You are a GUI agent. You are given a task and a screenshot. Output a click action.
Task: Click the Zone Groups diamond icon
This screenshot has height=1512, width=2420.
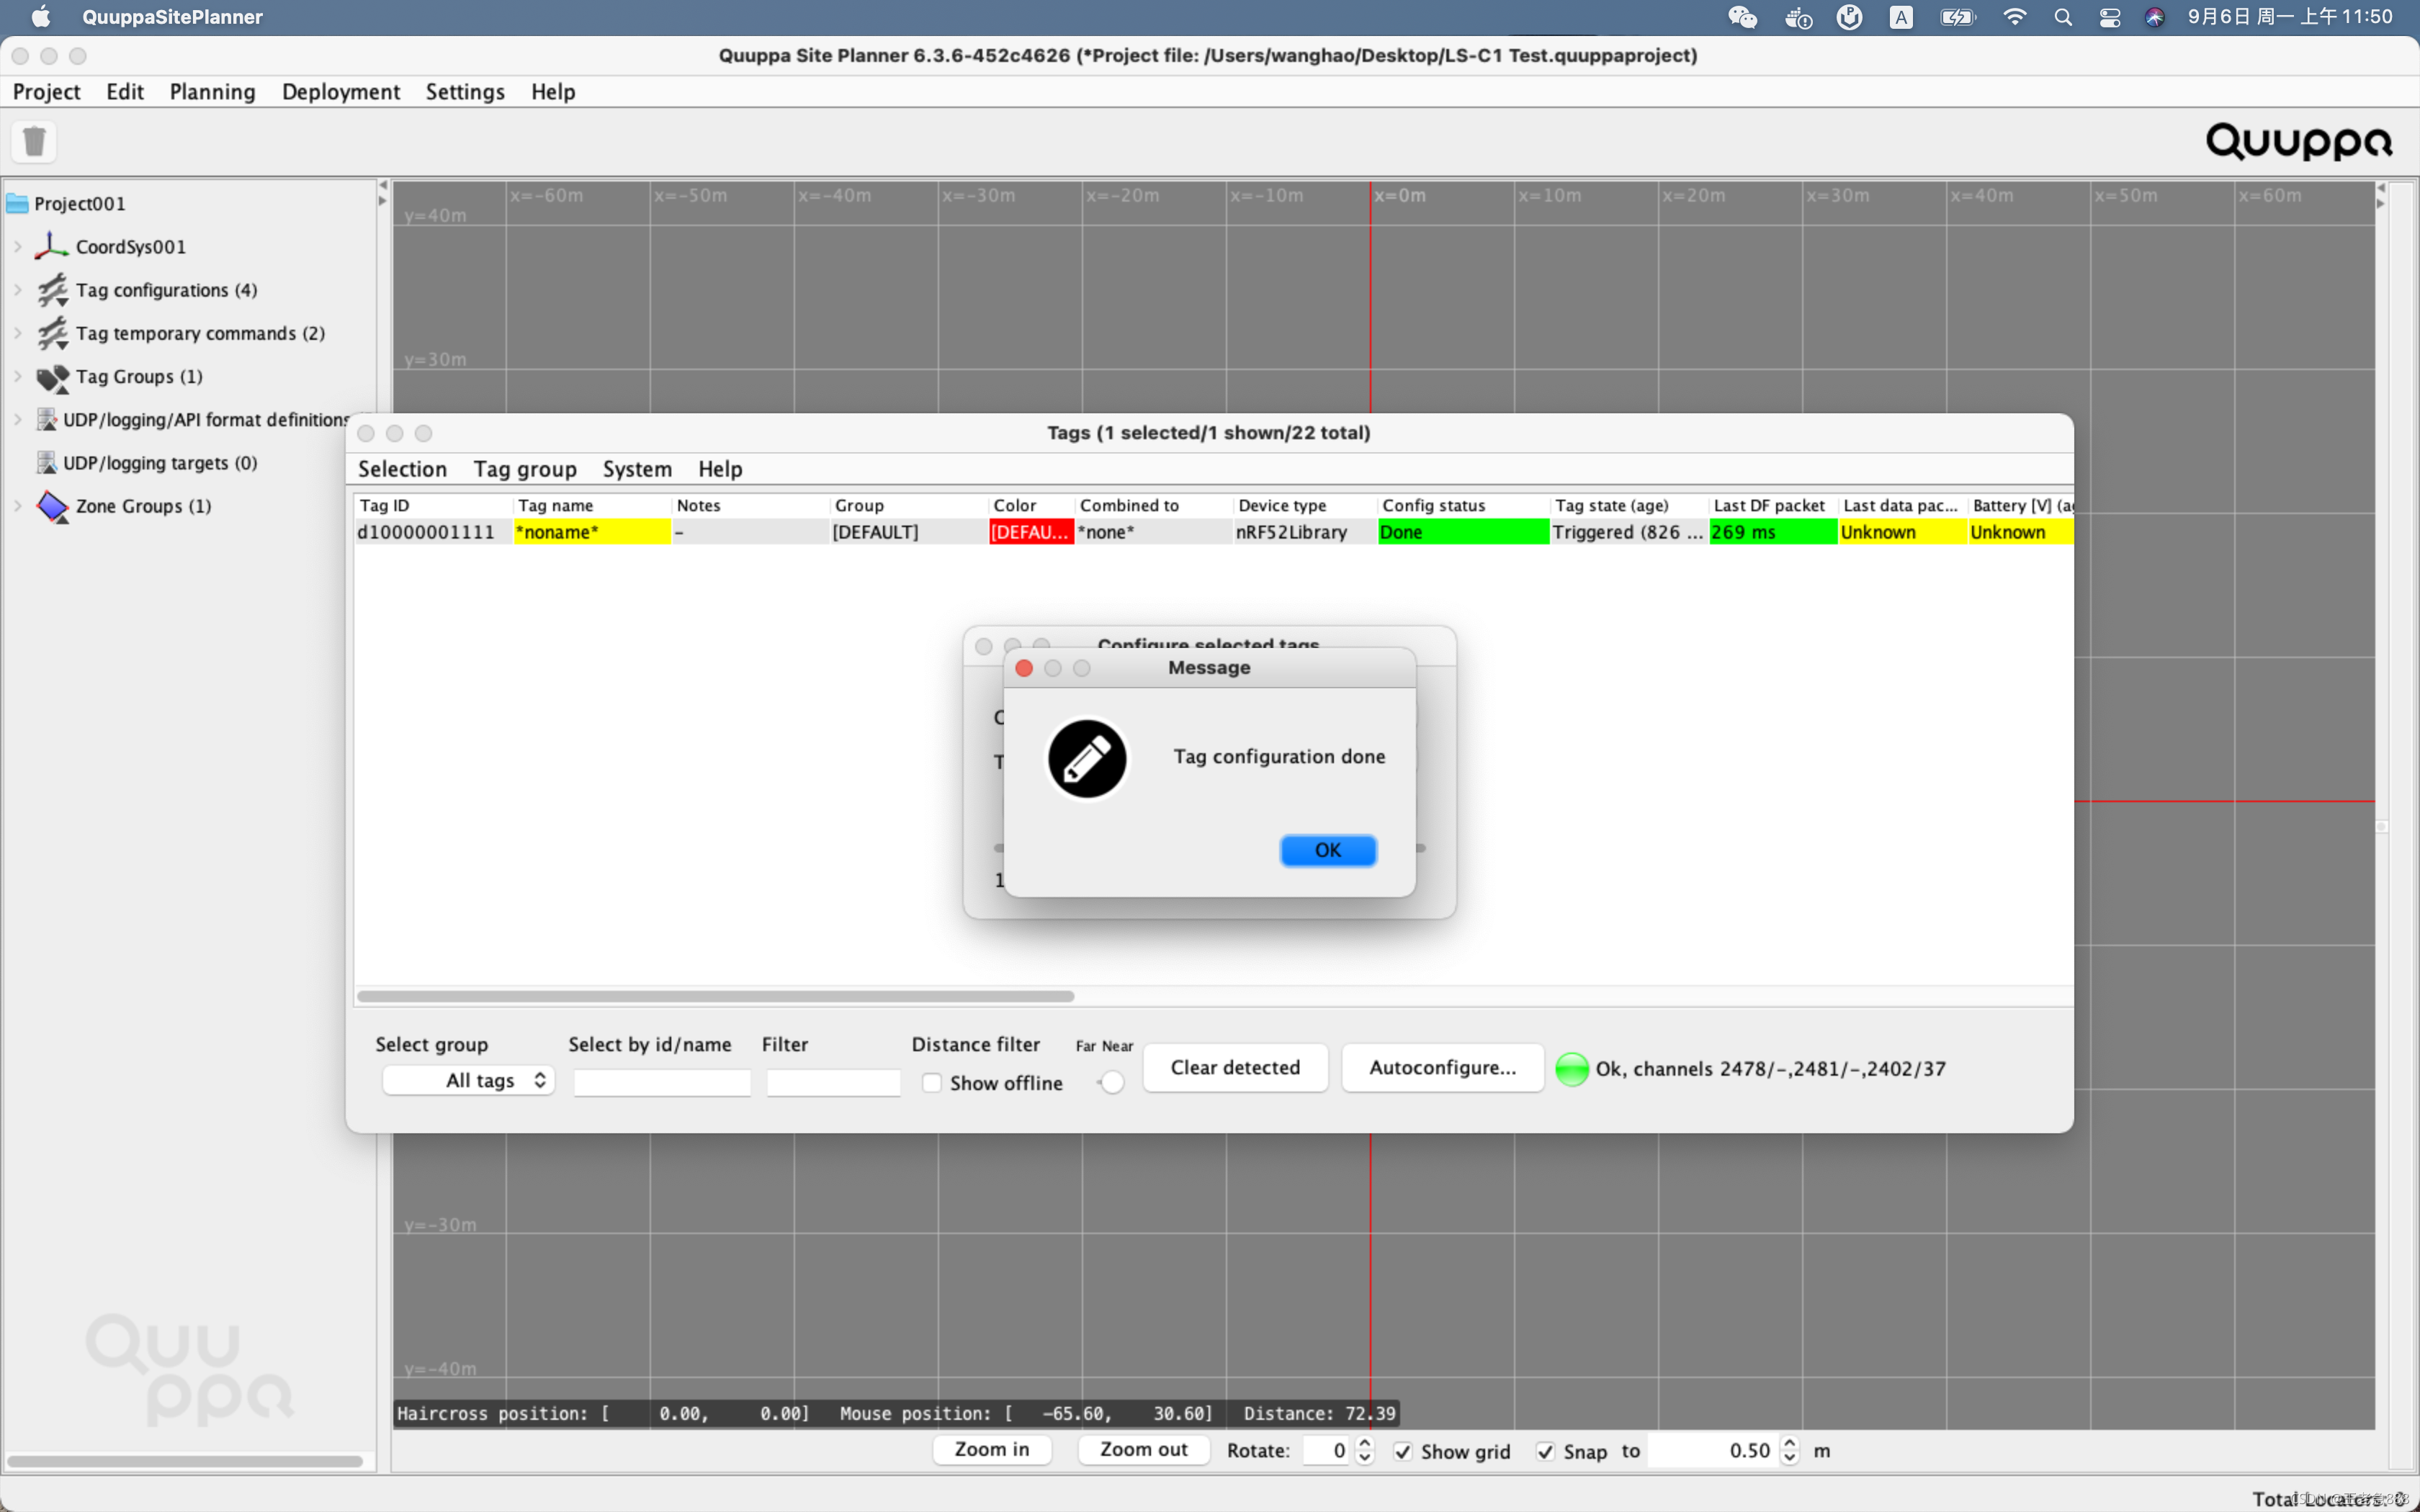52,506
